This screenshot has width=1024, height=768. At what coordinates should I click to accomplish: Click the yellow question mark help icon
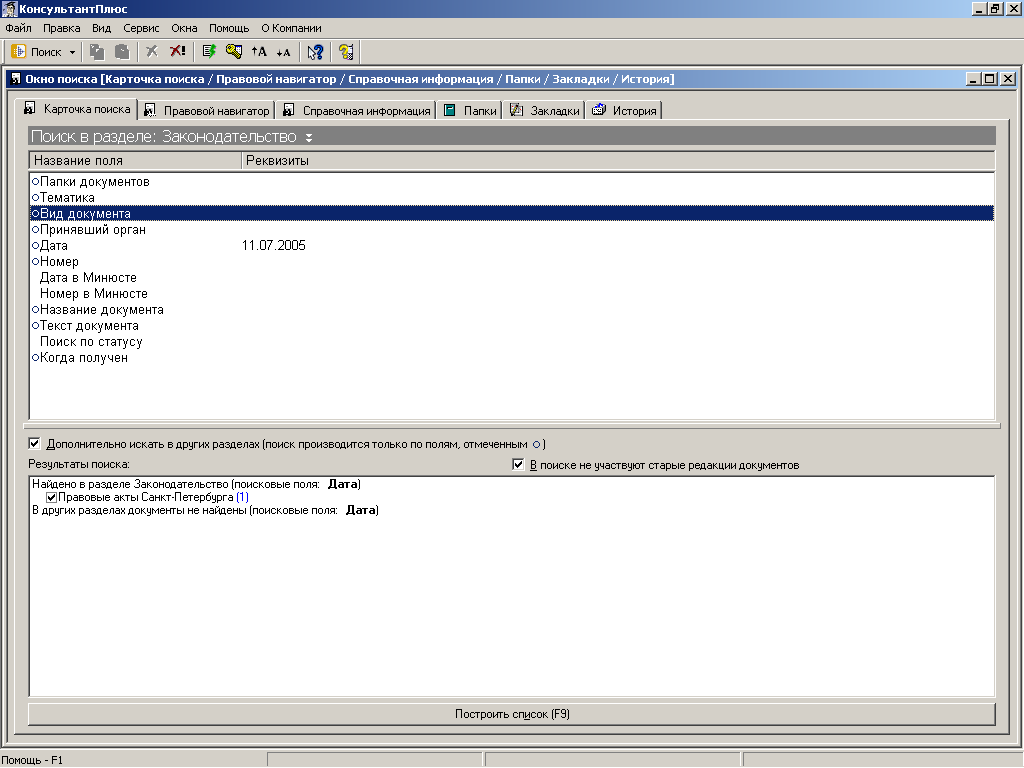346,52
